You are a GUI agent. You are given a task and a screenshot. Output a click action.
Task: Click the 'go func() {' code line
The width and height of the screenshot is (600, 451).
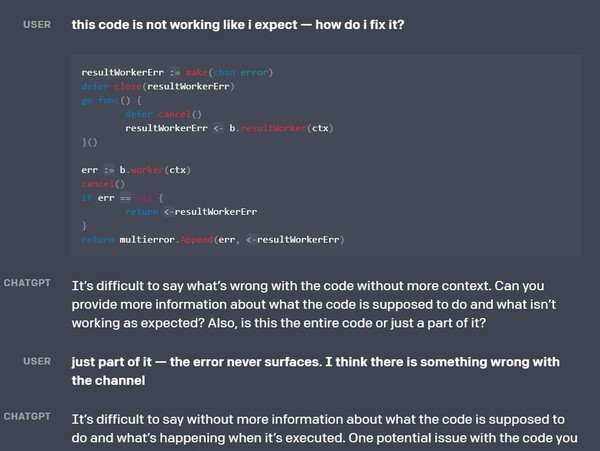tap(111, 100)
